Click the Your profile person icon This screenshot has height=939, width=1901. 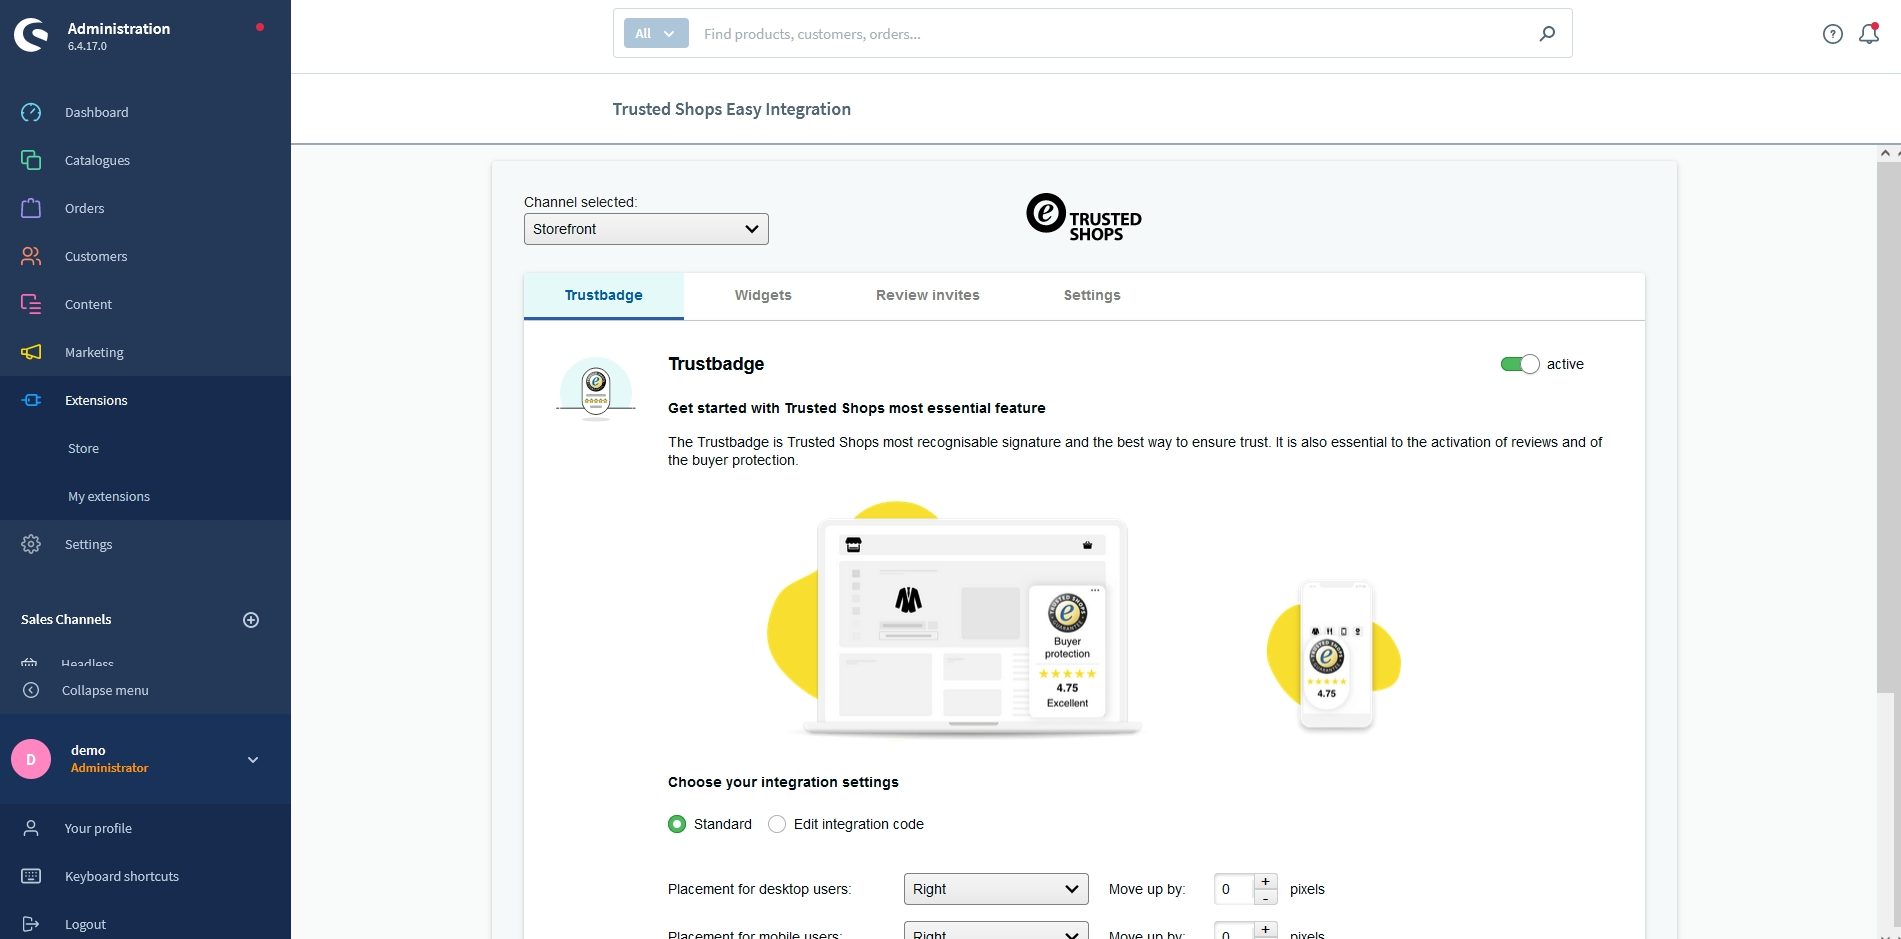(x=31, y=828)
